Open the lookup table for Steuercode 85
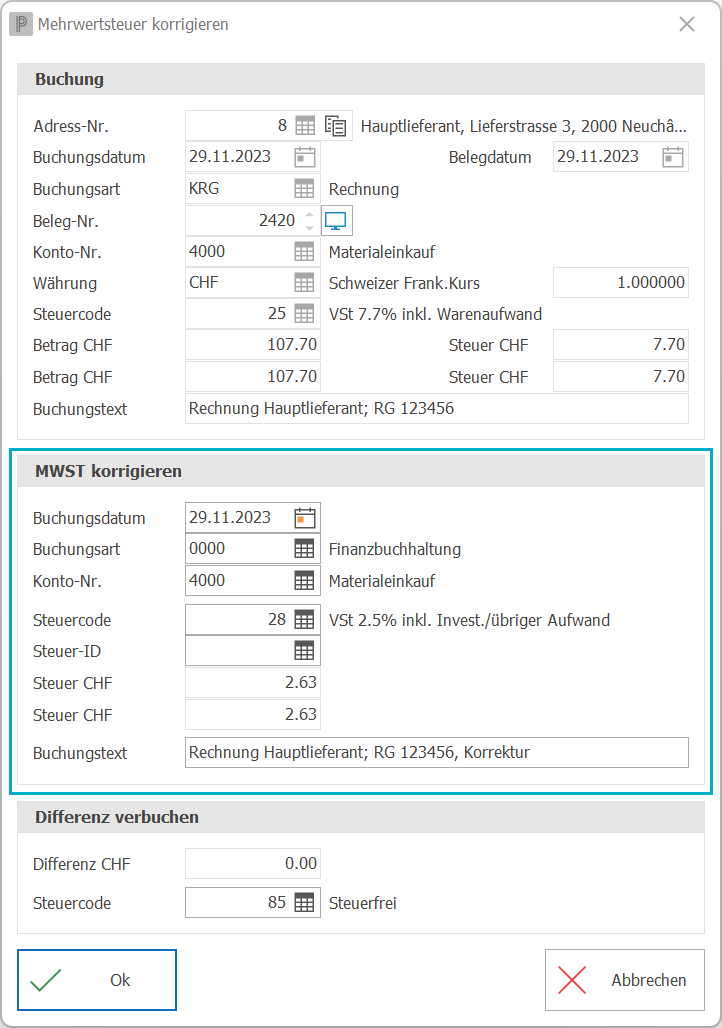 pos(304,903)
